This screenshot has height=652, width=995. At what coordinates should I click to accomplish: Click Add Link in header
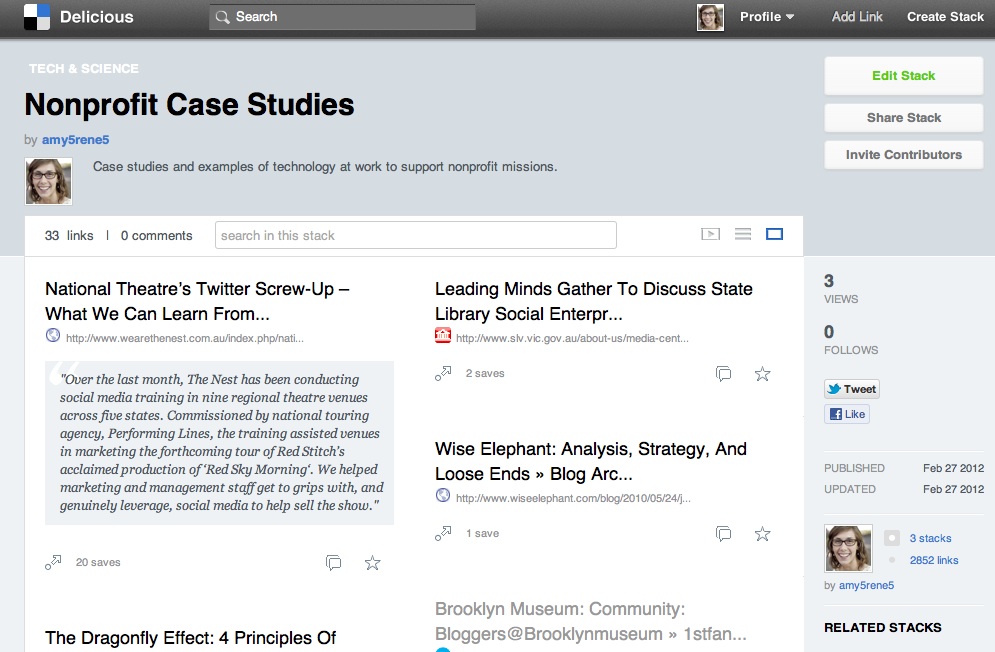(857, 17)
